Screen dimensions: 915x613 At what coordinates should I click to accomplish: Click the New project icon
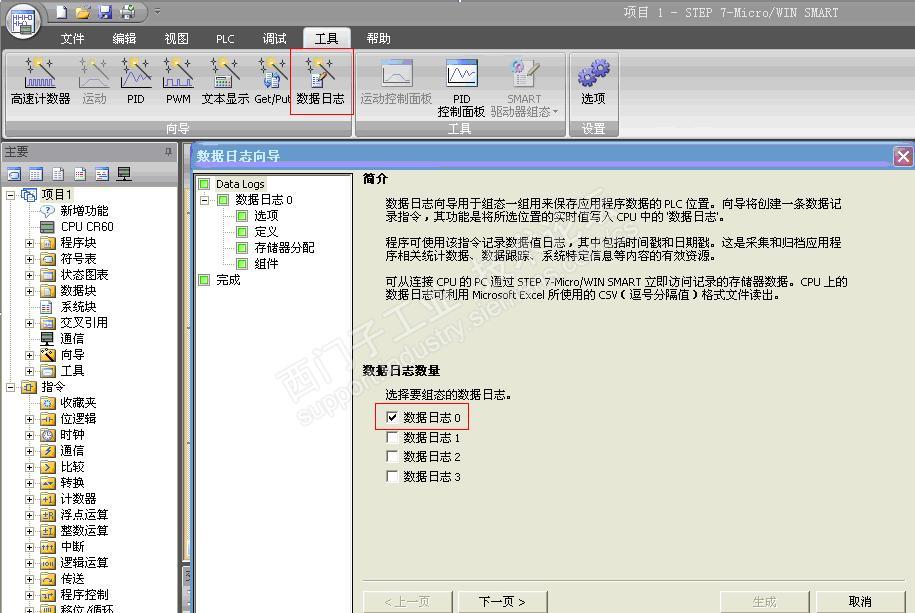[61, 12]
